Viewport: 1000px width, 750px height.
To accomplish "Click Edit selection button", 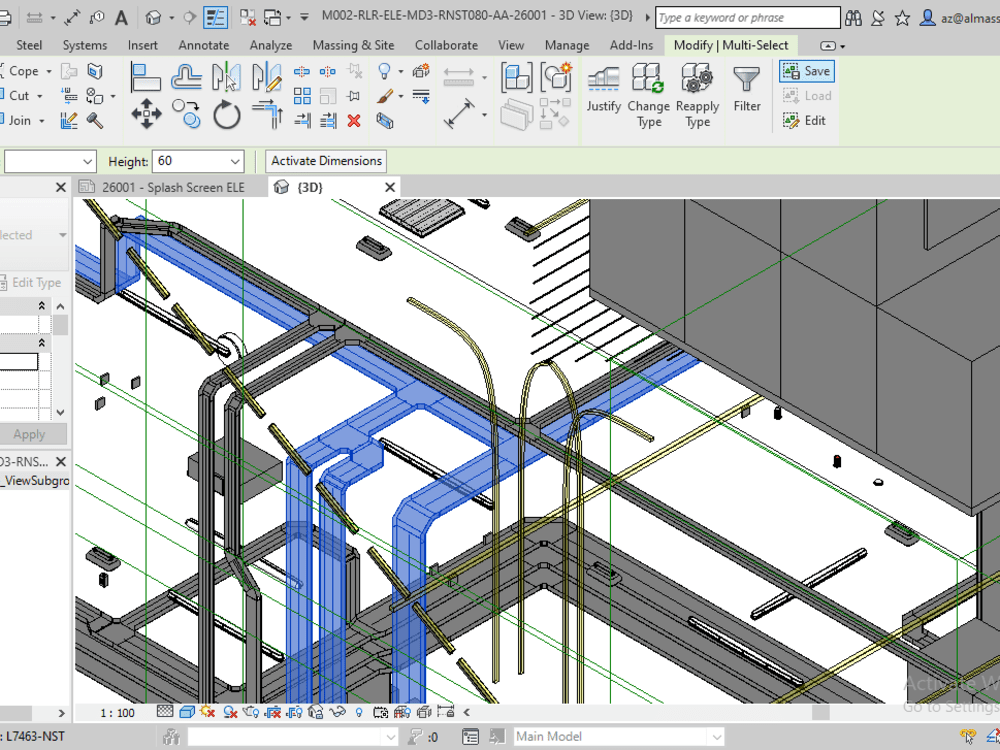I will tap(804, 121).
